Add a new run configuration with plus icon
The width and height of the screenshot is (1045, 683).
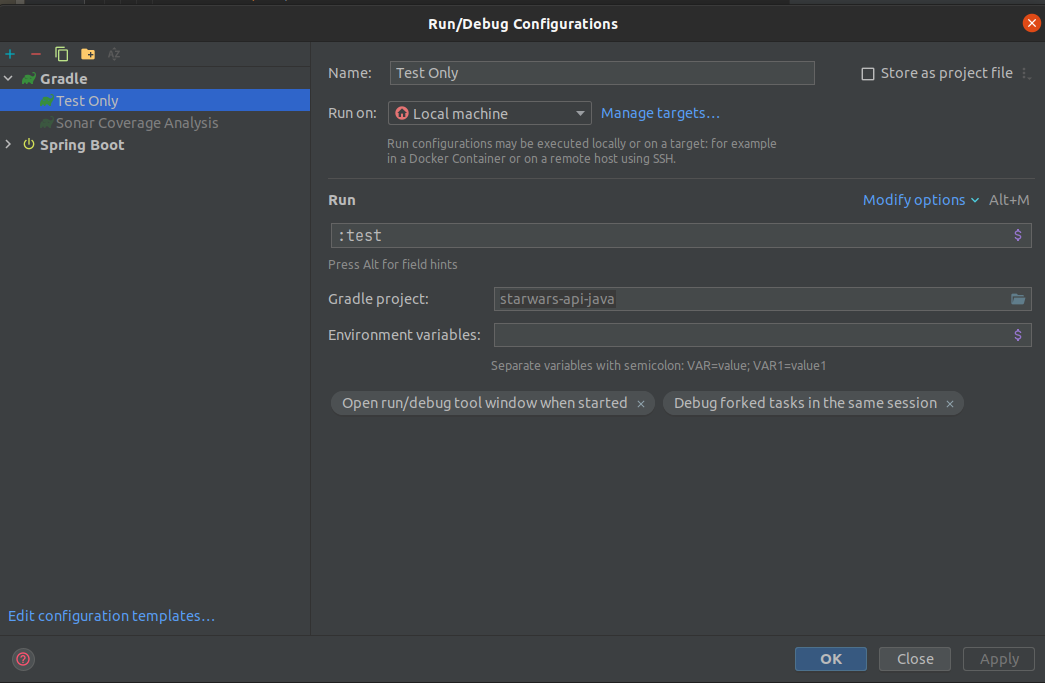[x=10, y=54]
